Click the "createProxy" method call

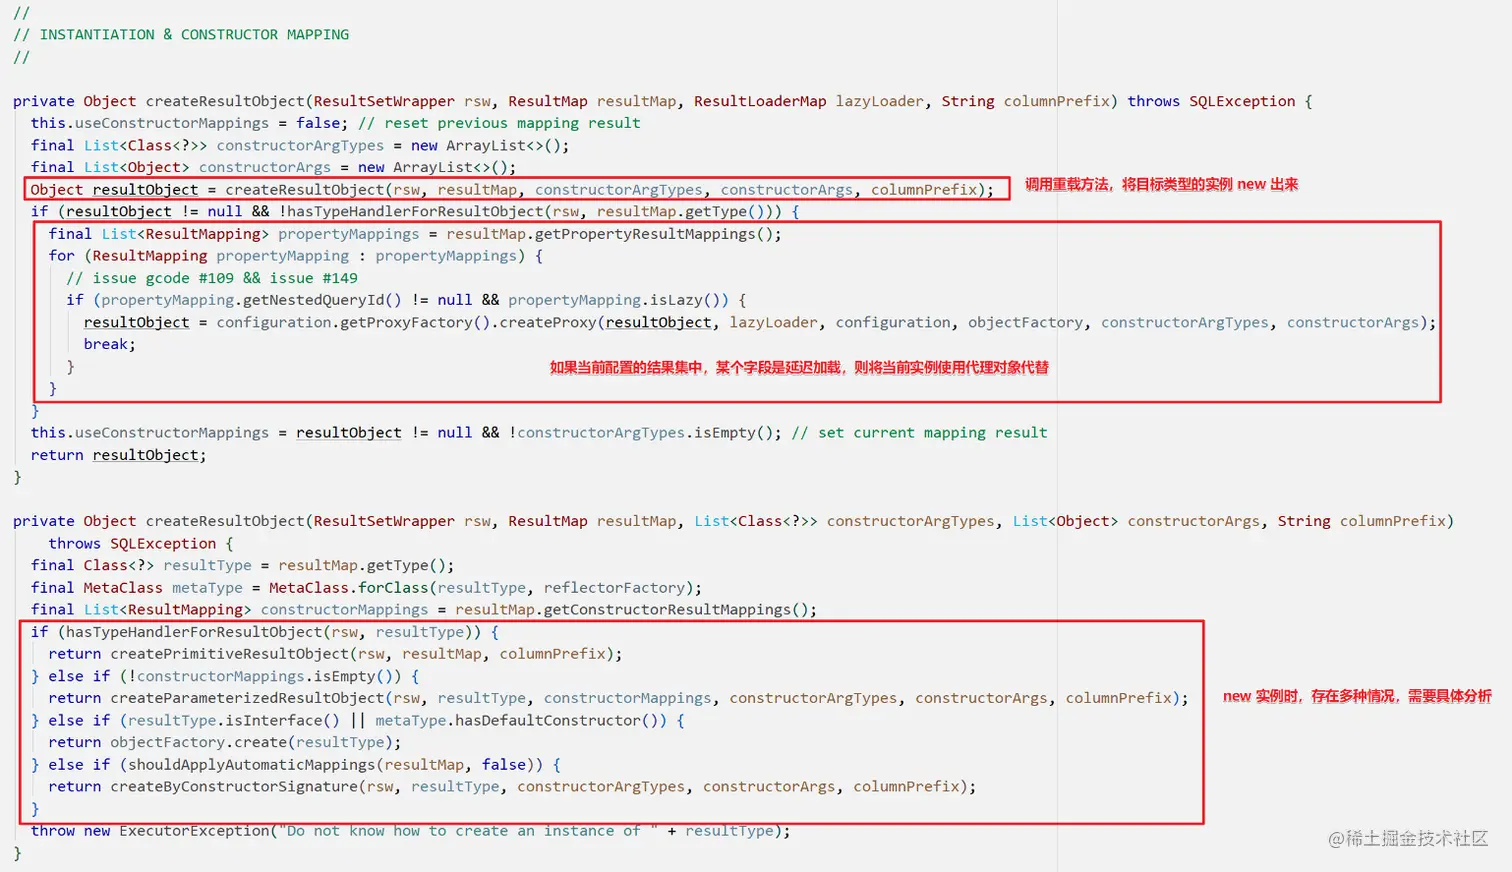pos(548,322)
